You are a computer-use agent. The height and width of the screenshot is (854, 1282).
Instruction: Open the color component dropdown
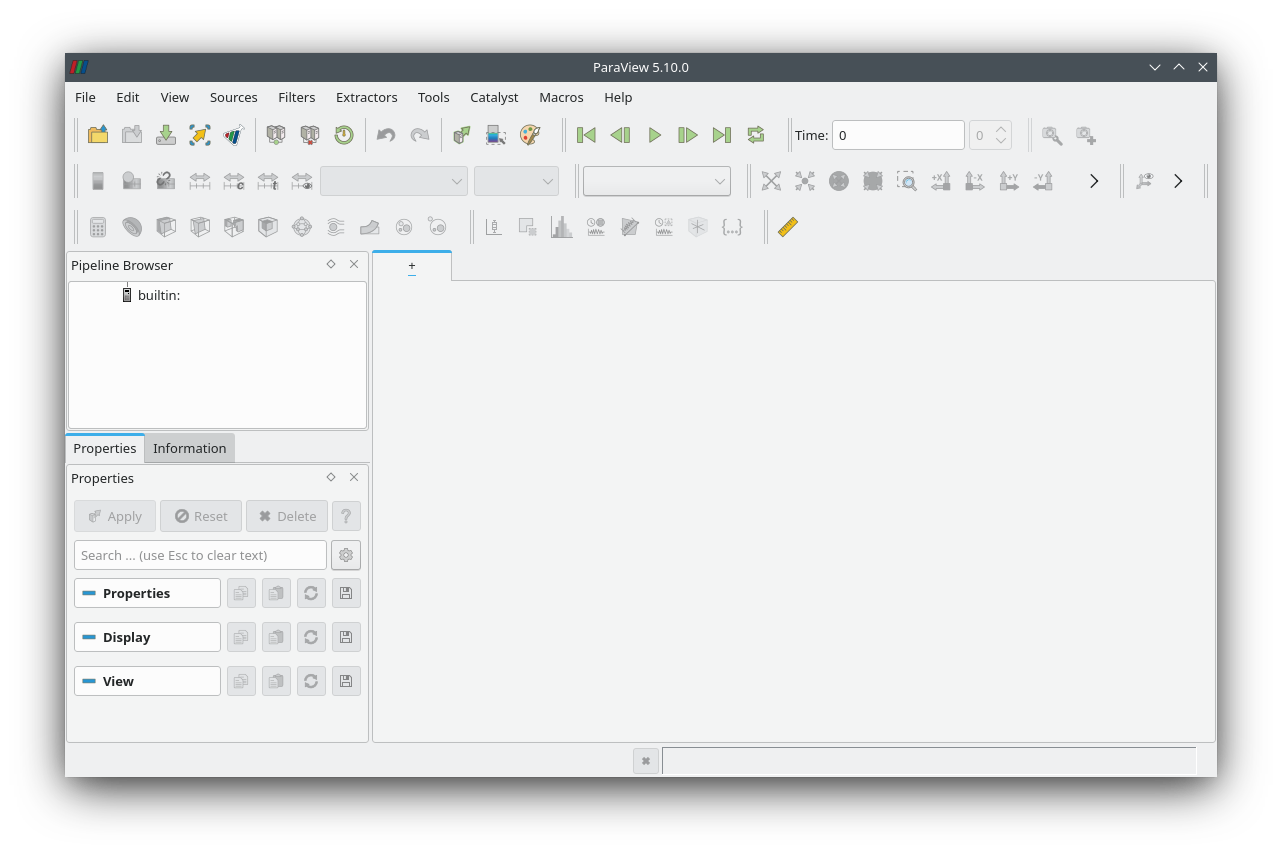(x=516, y=181)
